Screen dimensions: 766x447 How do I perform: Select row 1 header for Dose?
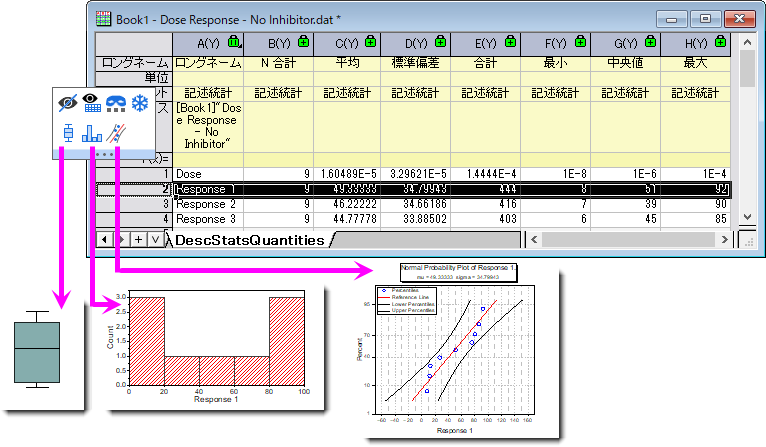134,174
